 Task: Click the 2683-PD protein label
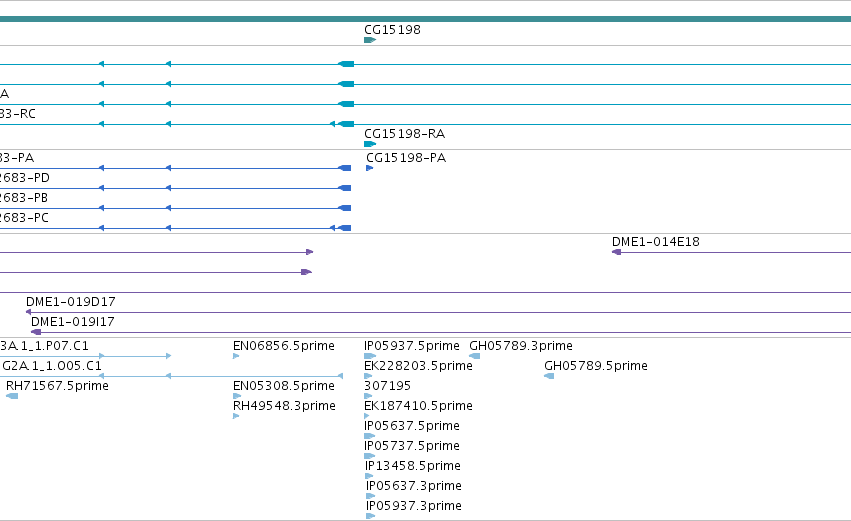click(25, 178)
